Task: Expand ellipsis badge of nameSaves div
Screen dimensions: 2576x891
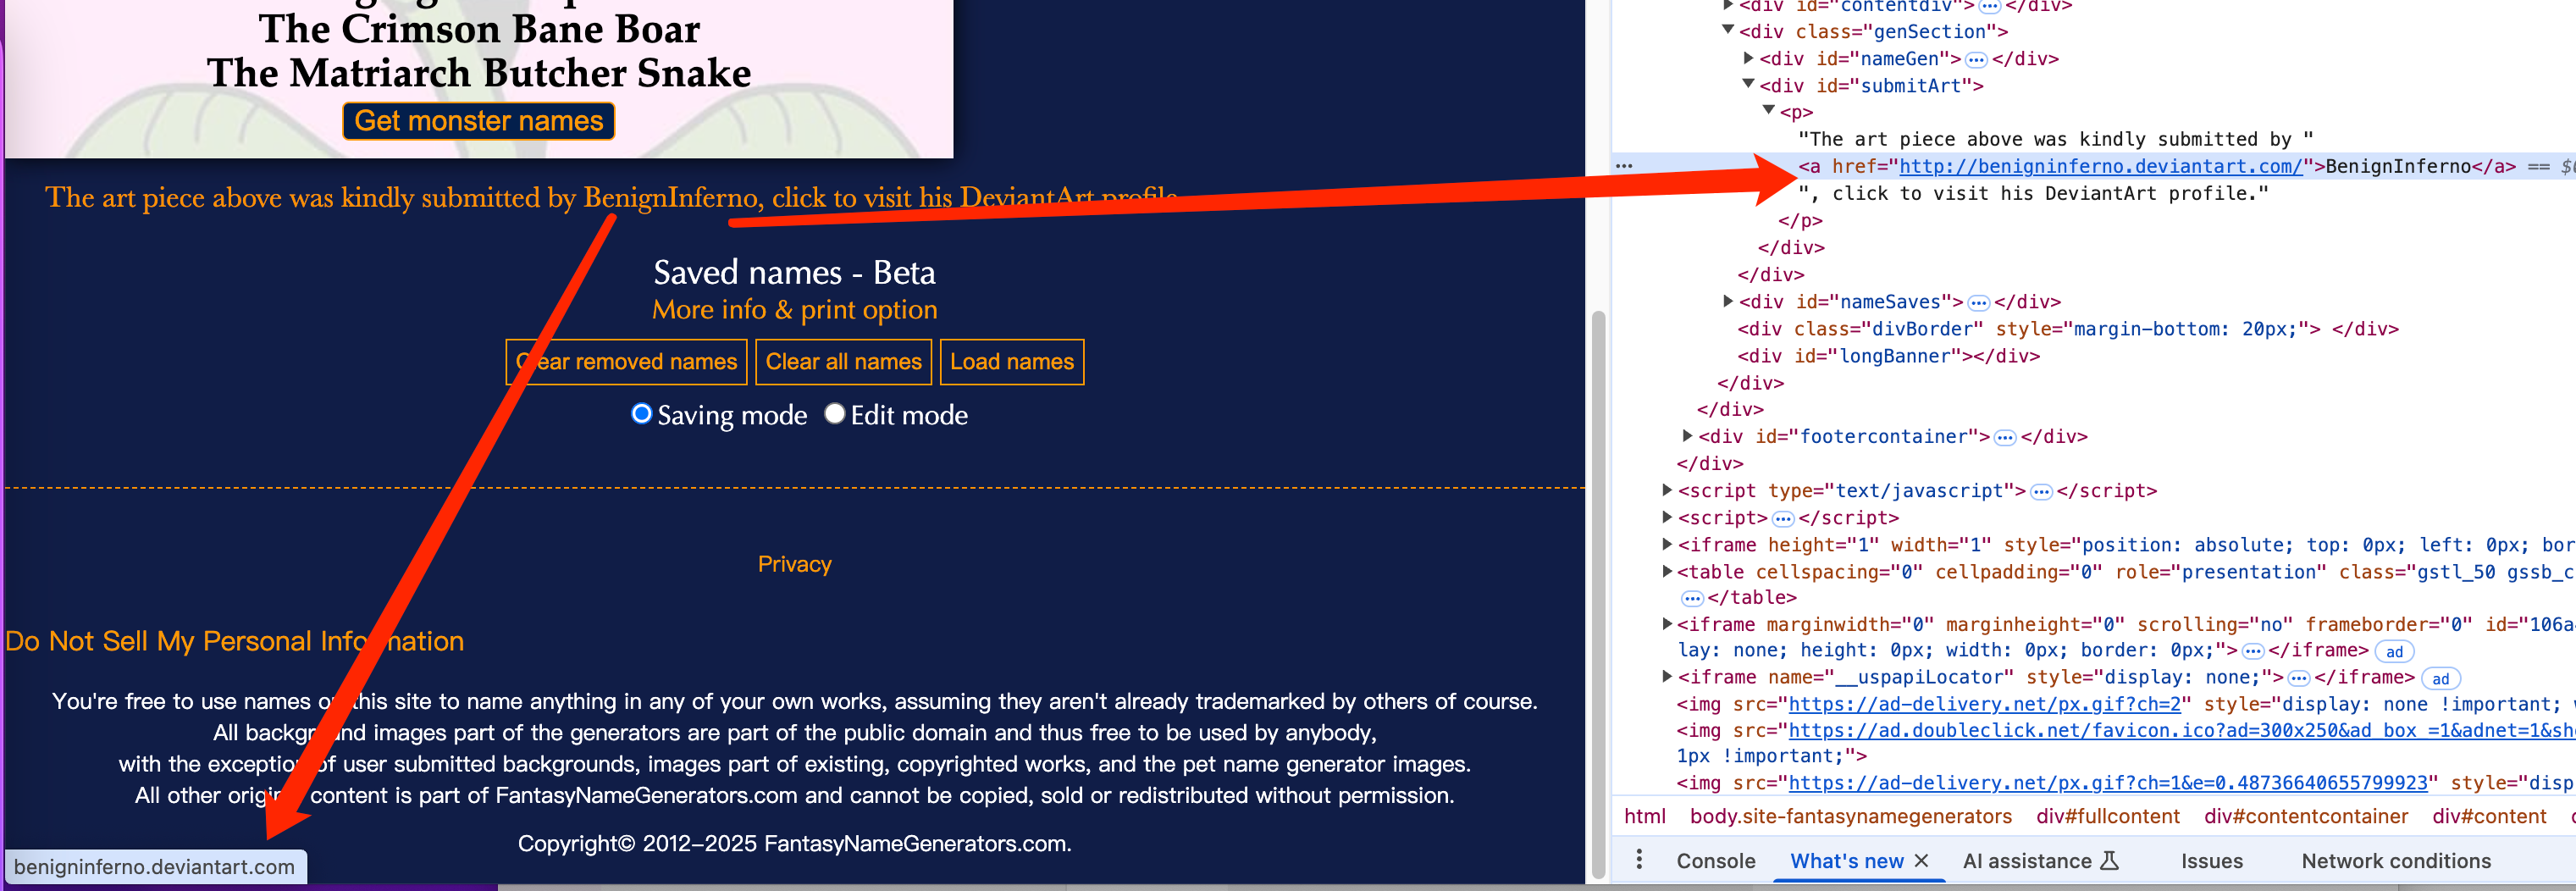Action: (1979, 302)
